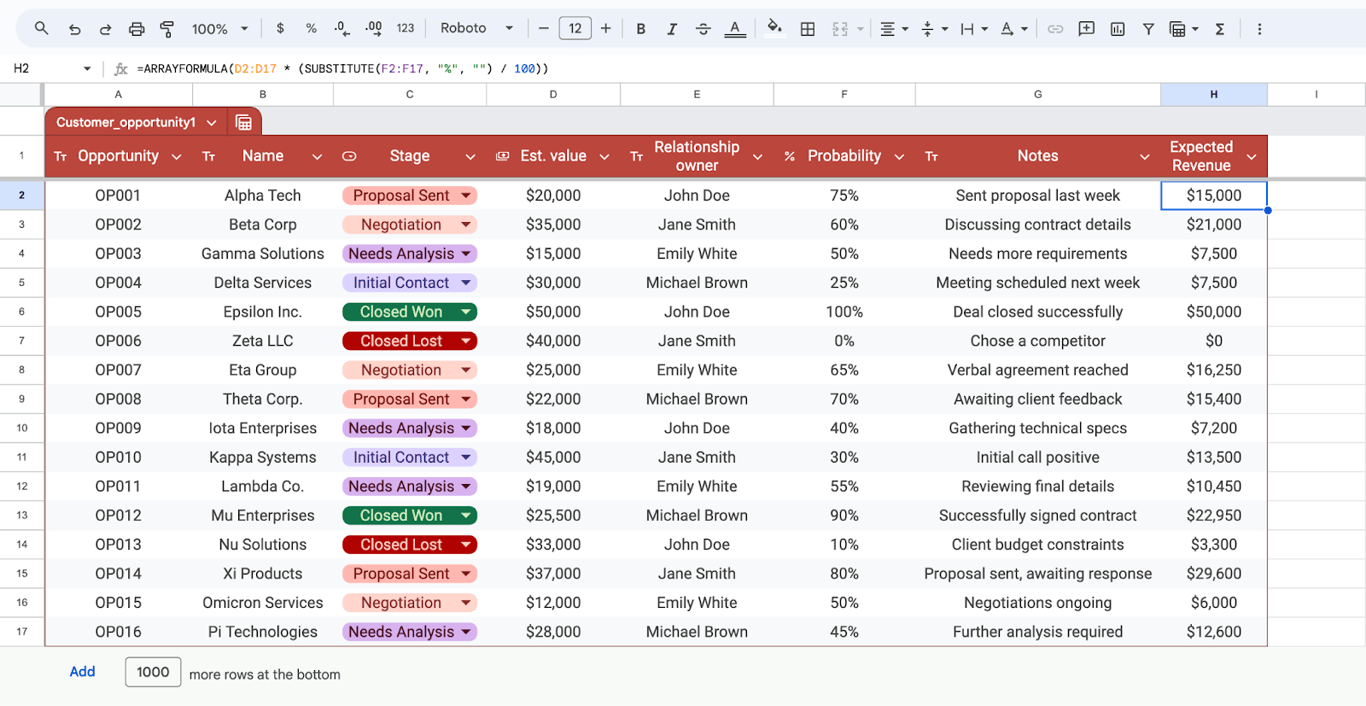Toggle bold formatting
Screen dimensions: 1366x706
pyautogui.click(x=641, y=29)
